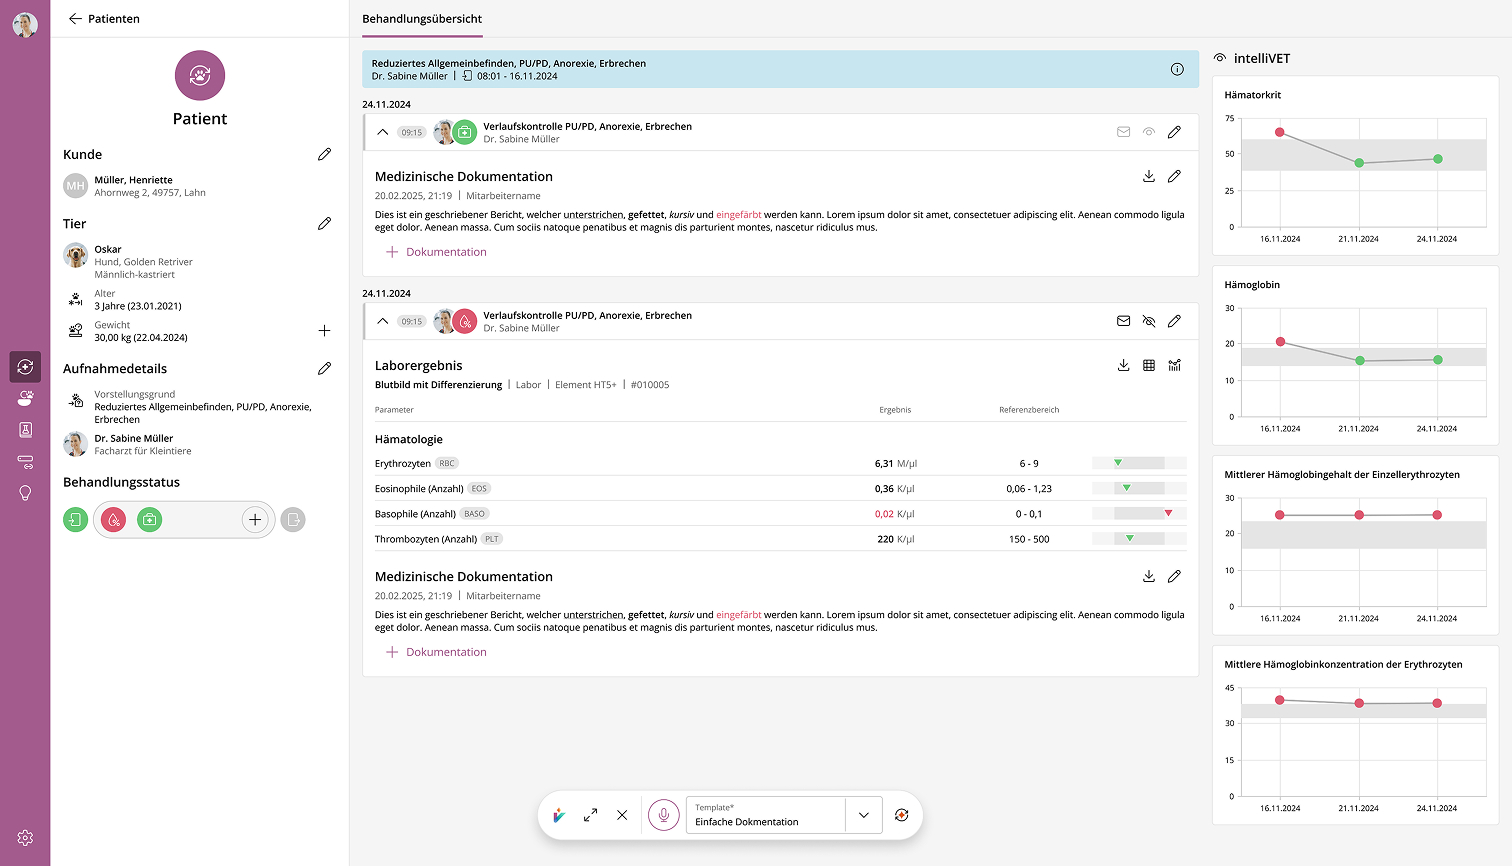Edit Medizinische Dokumentation below the lab results
The height and width of the screenshot is (866, 1512).
pos(1174,576)
